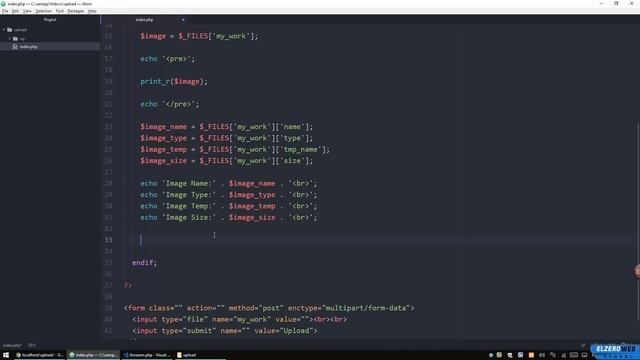
Task: Open the Packages menu
Action: point(76,11)
